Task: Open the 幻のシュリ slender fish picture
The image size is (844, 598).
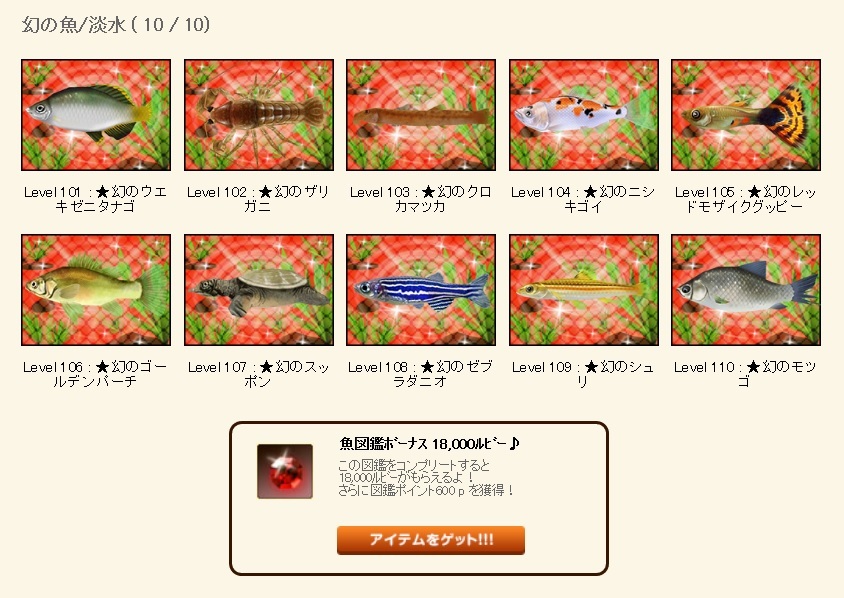Action: [x=584, y=290]
